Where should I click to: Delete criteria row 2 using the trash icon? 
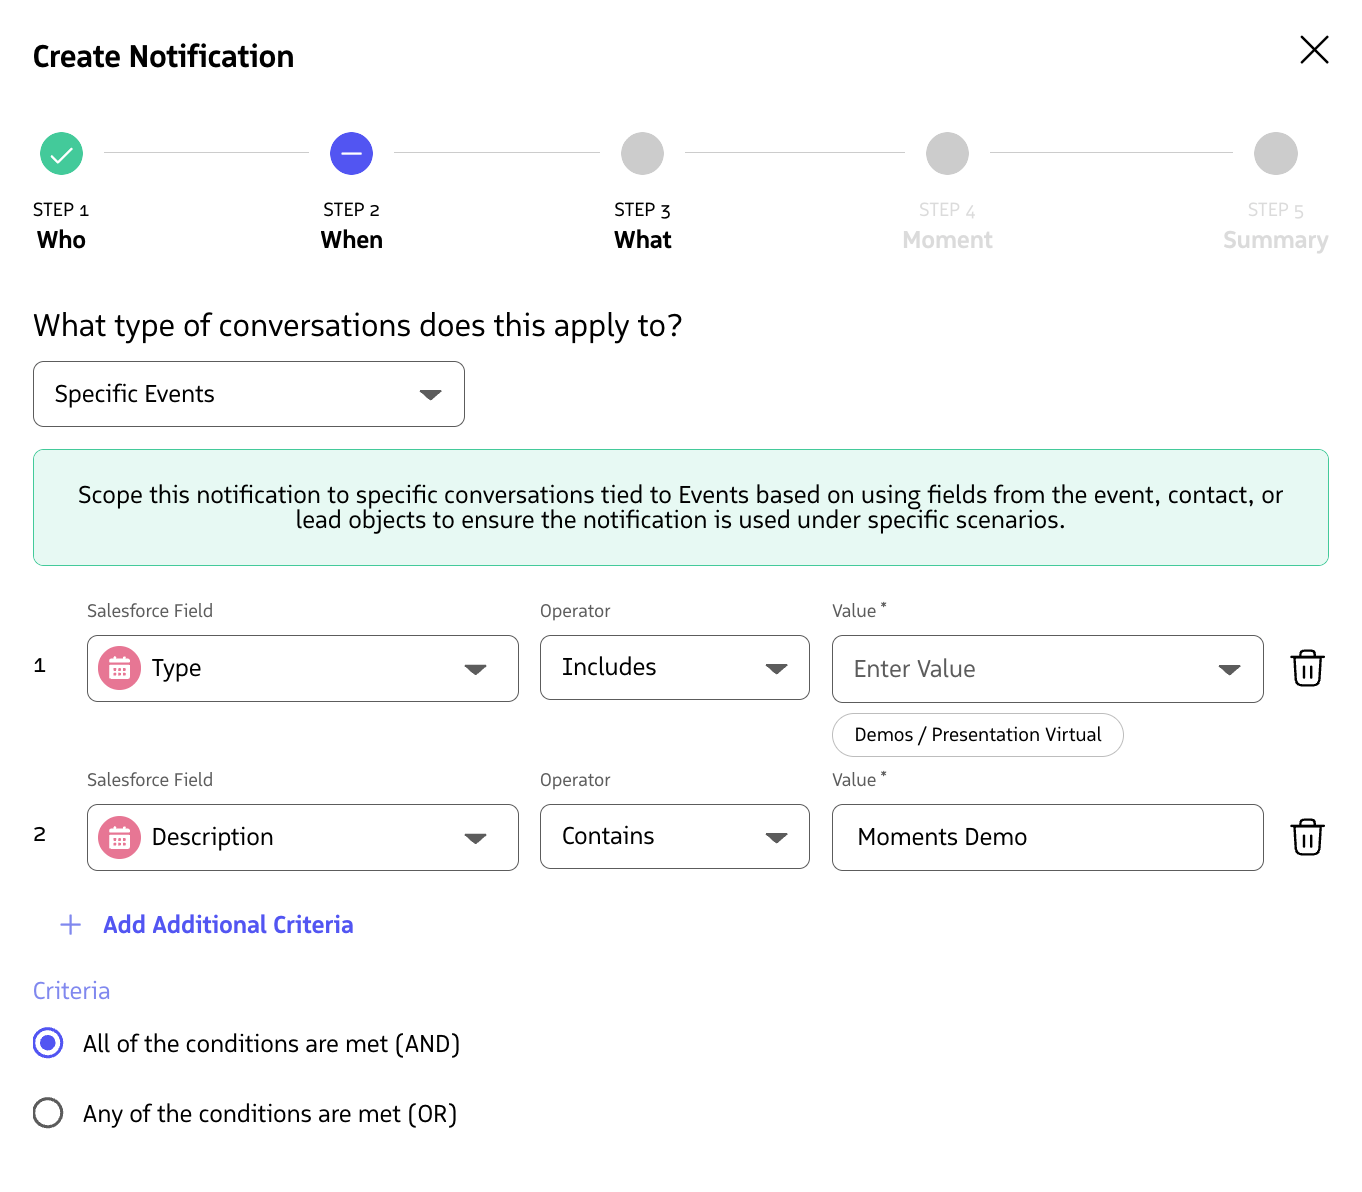pyautogui.click(x=1306, y=837)
